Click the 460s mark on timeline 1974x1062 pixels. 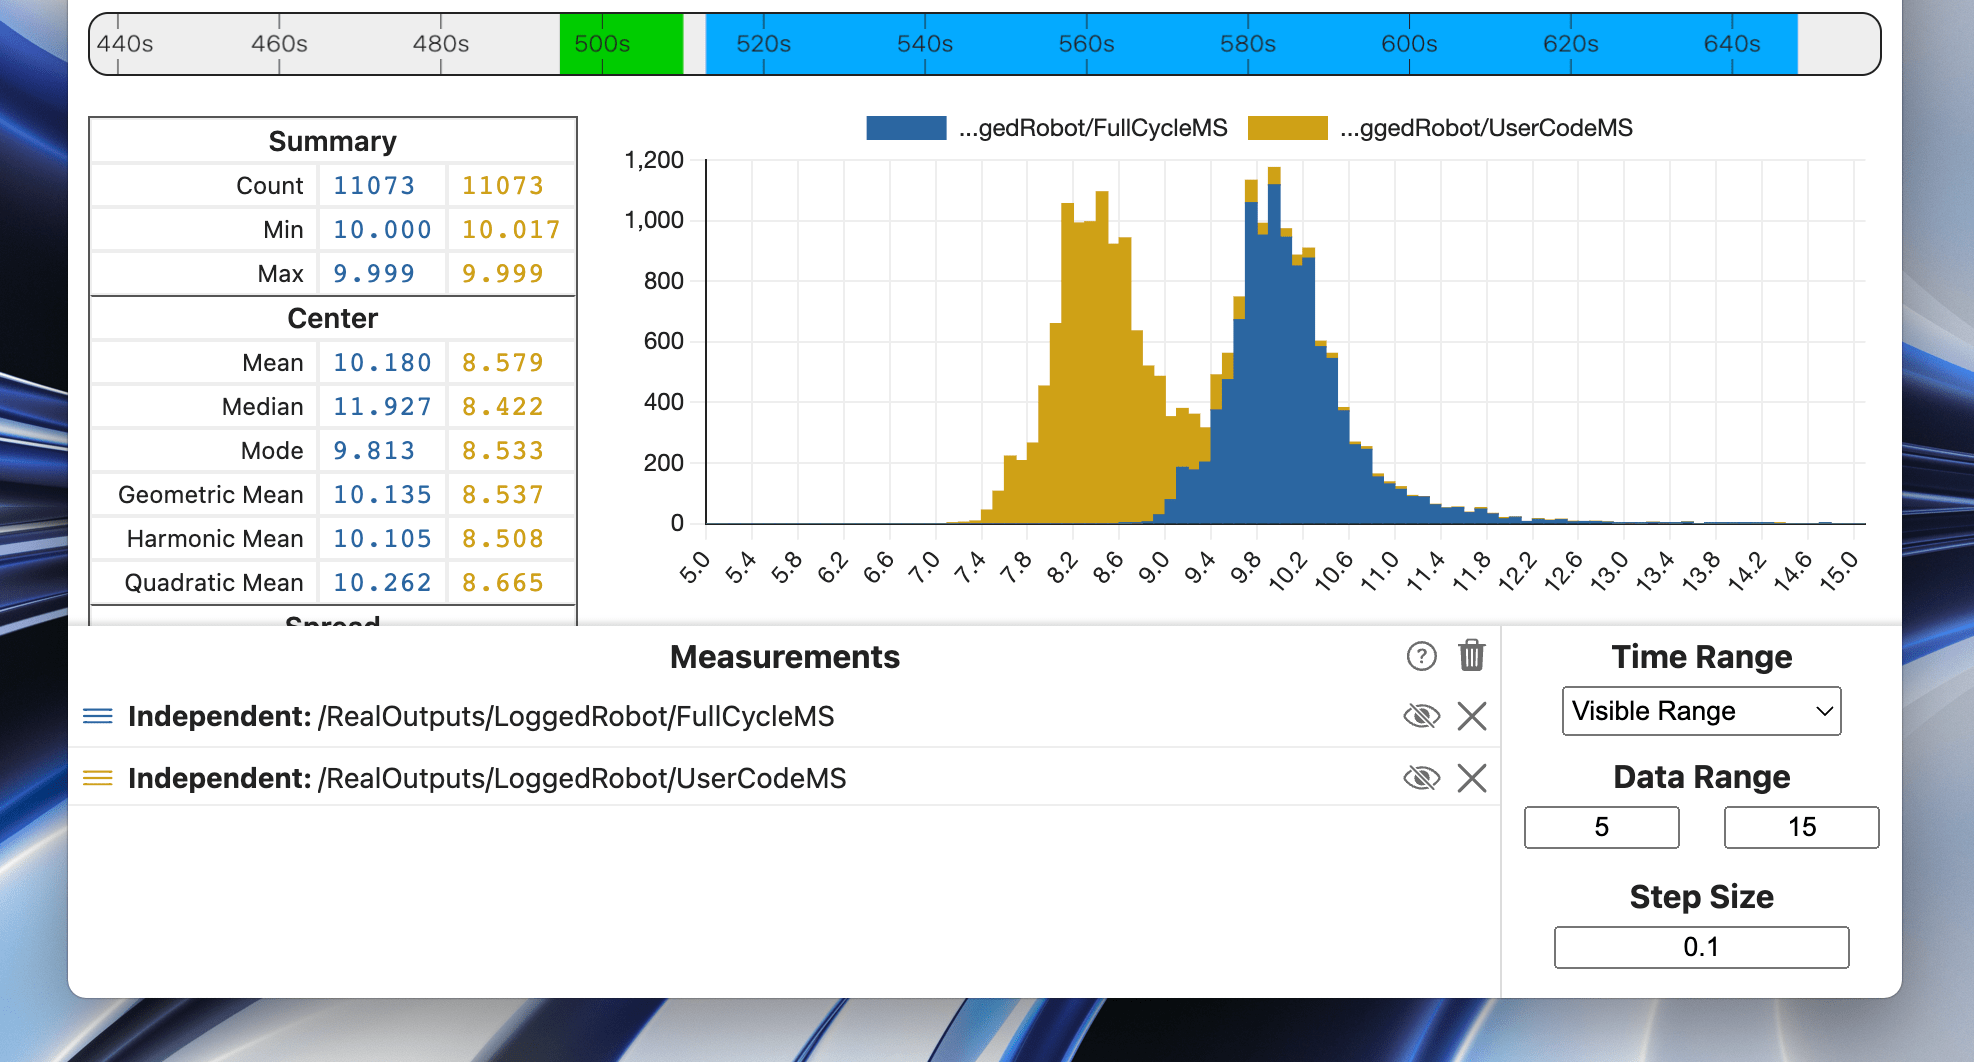[279, 44]
